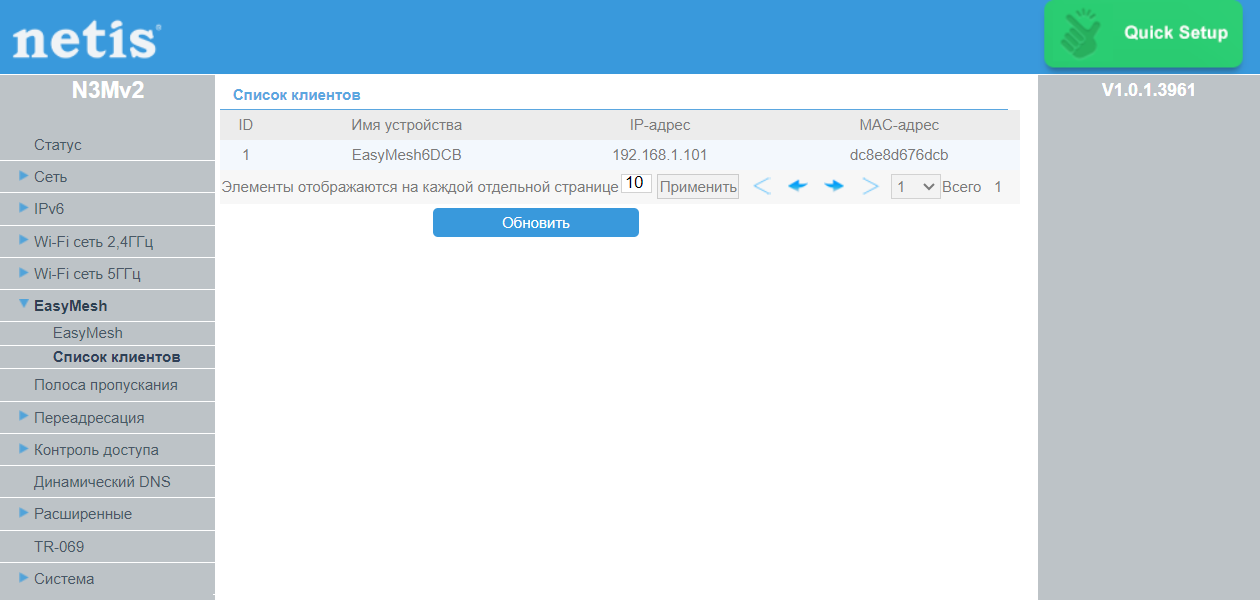Click firmware version V1.0.1.3961
This screenshot has width=1260, height=600.
(1149, 90)
